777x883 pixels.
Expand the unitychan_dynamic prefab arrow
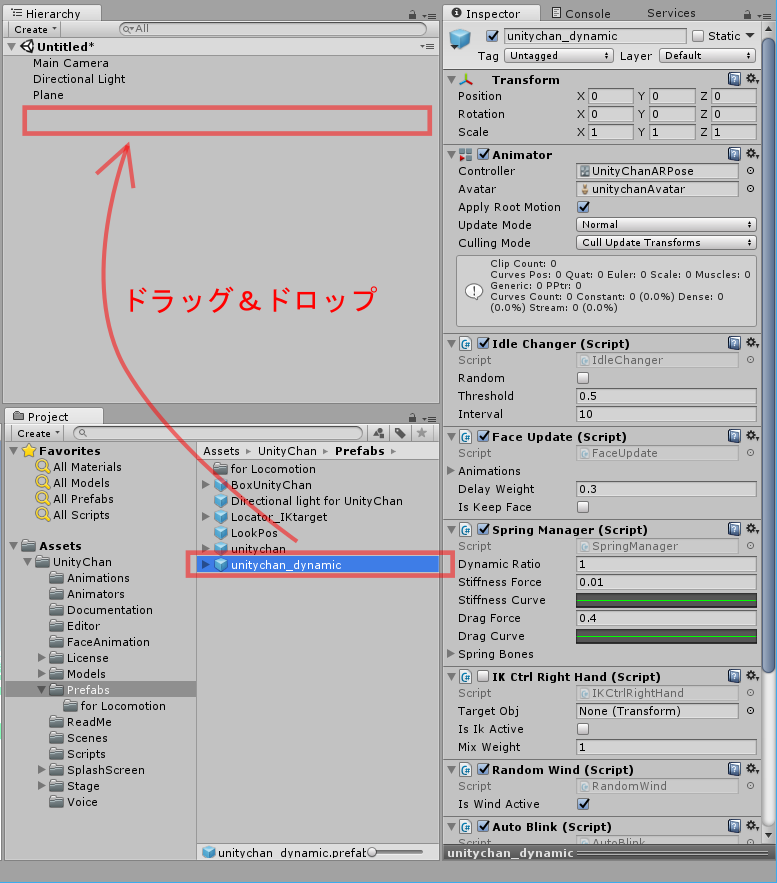[206, 564]
